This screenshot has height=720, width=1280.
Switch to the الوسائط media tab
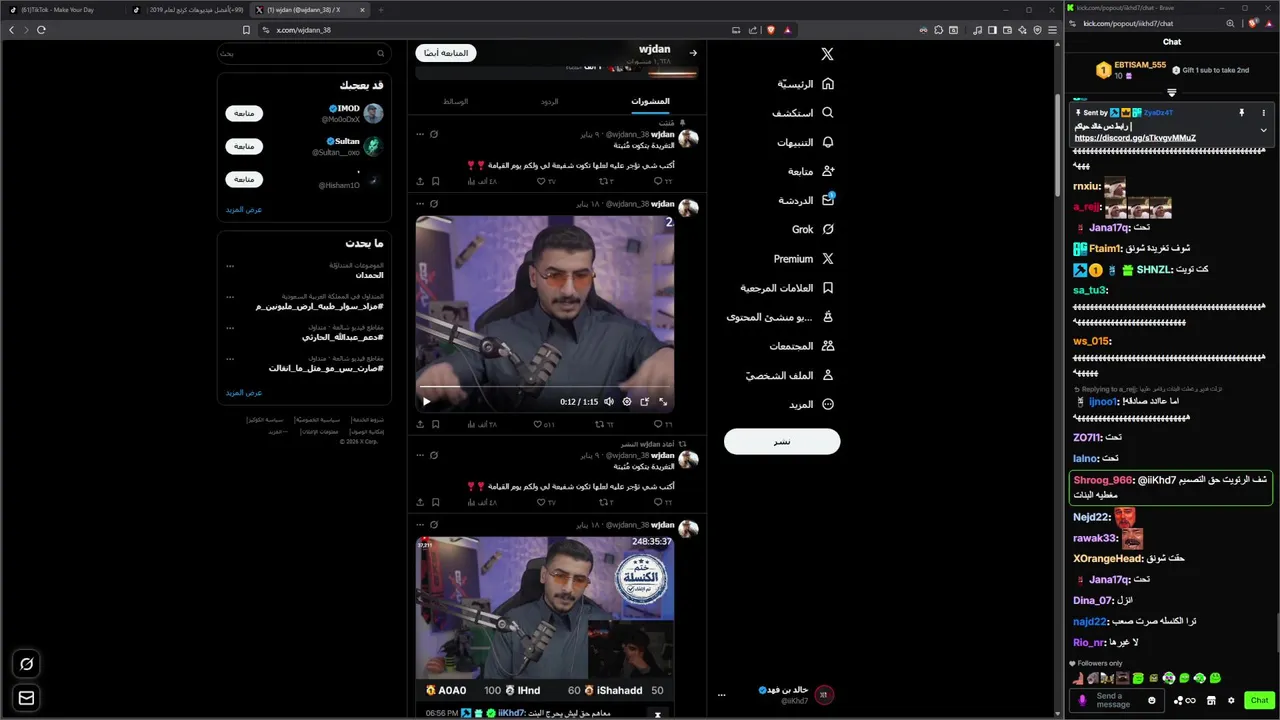[456, 102]
